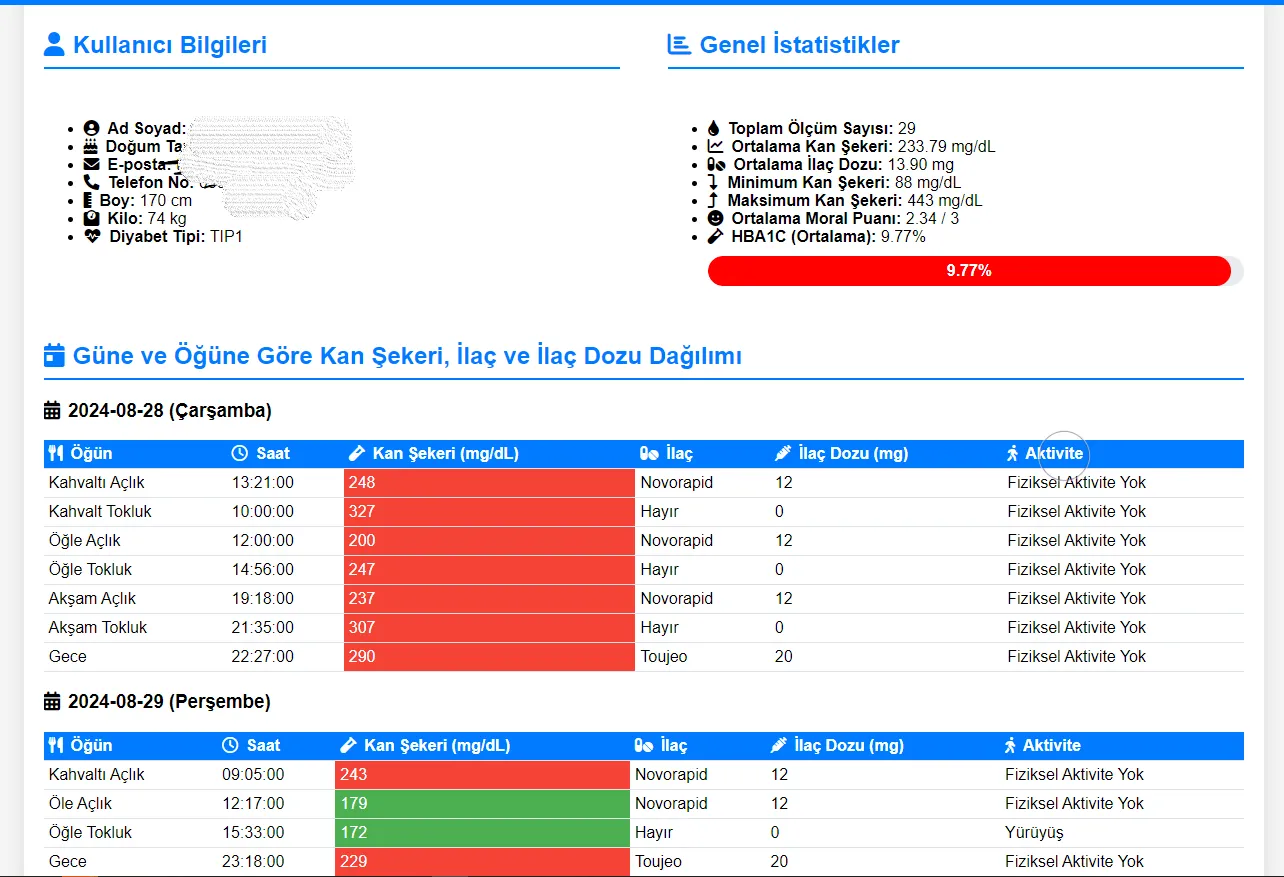The height and width of the screenshot is (877, 1284).
Task: Click the vial icon in second table's Kan Şekeri header
Action: click(x=348, y=746)
